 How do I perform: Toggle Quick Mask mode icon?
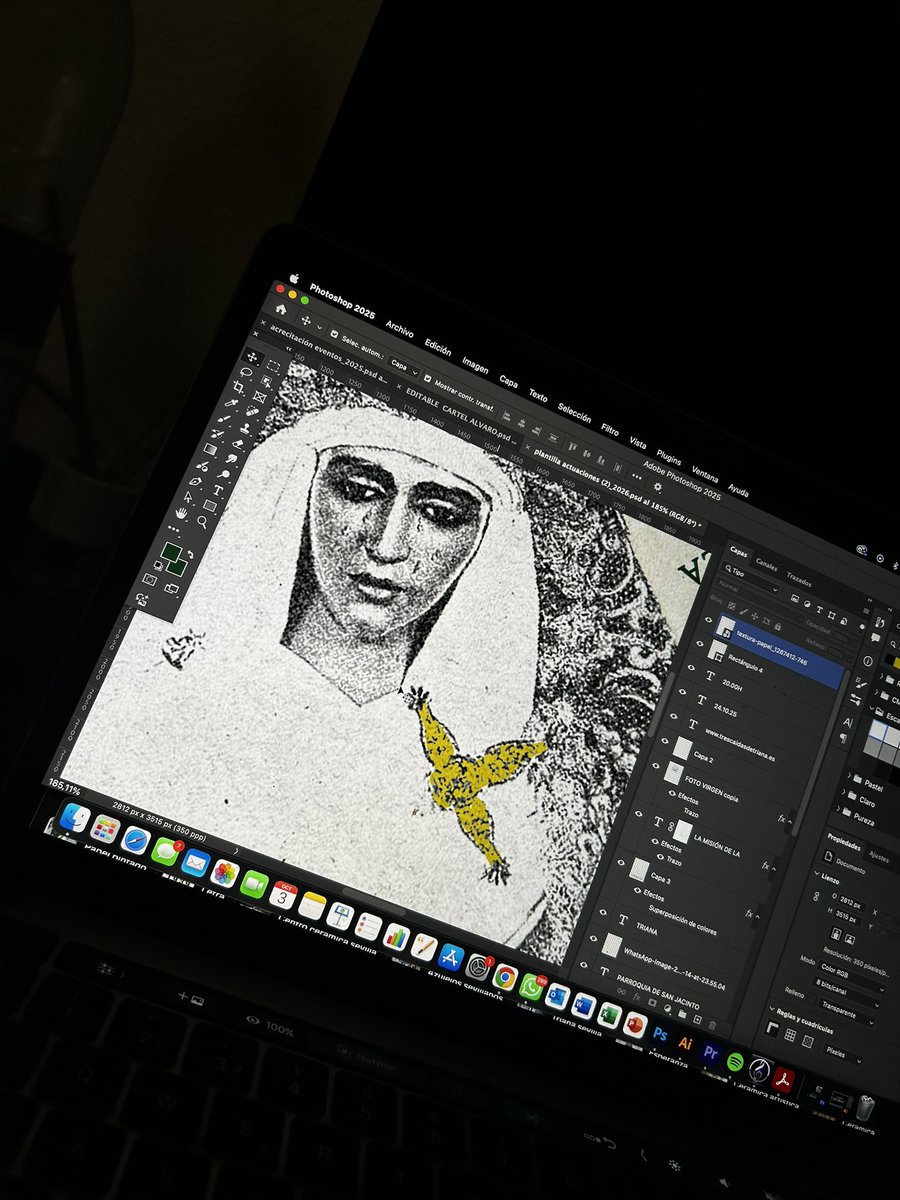pyautogui.click(x=149, y=579)
